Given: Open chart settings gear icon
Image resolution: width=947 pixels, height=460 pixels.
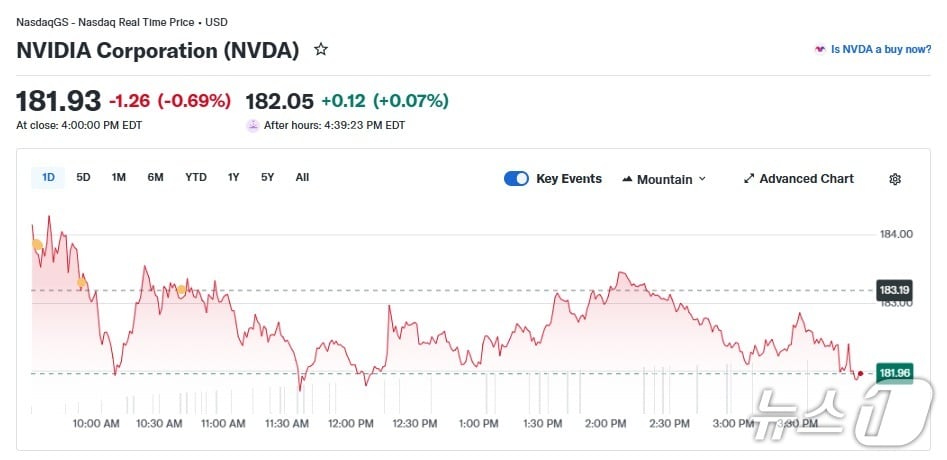Looking at the screenshot, I should 895,179.
